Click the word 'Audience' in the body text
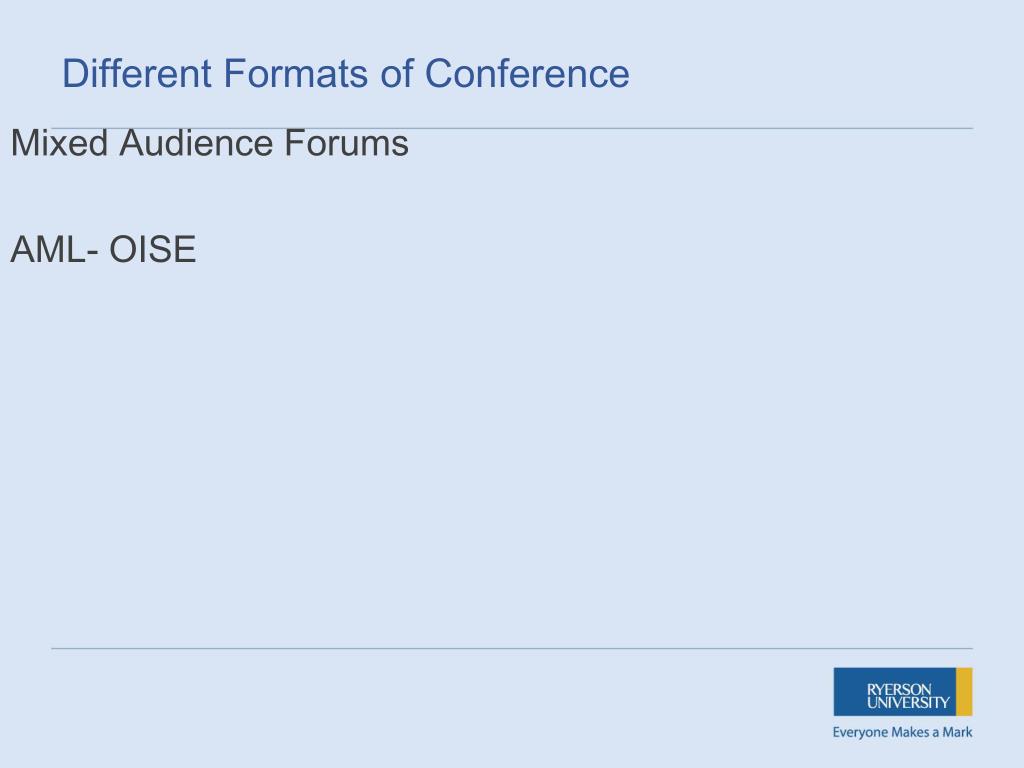Viewport: 1024px width, 768px height. click(x=196, y=143)
